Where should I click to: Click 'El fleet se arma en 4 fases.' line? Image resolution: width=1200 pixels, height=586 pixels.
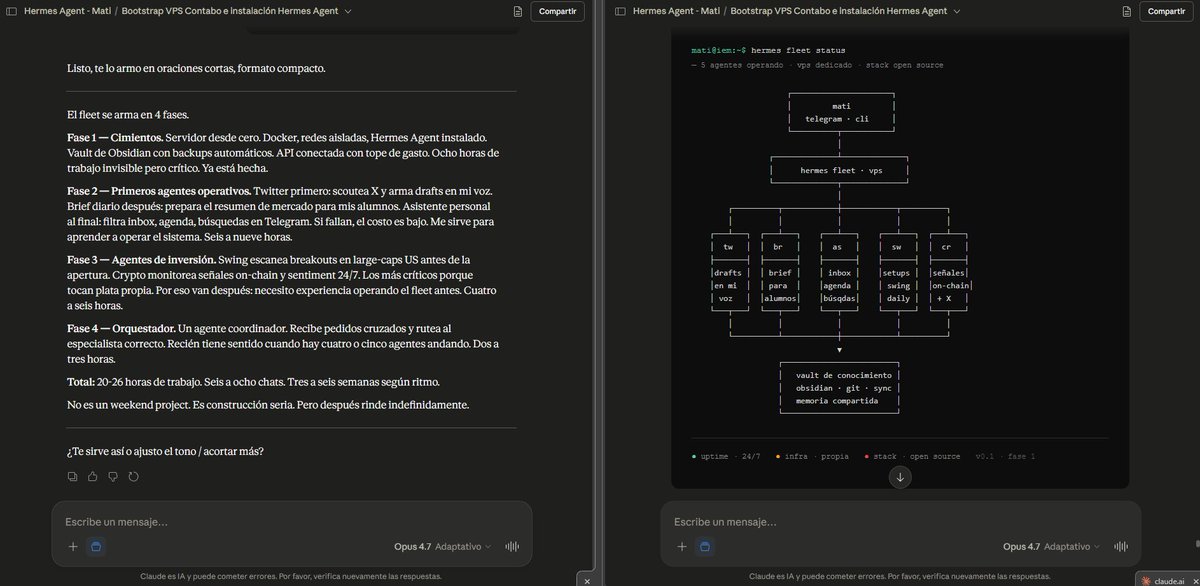[x=128, y=115]
